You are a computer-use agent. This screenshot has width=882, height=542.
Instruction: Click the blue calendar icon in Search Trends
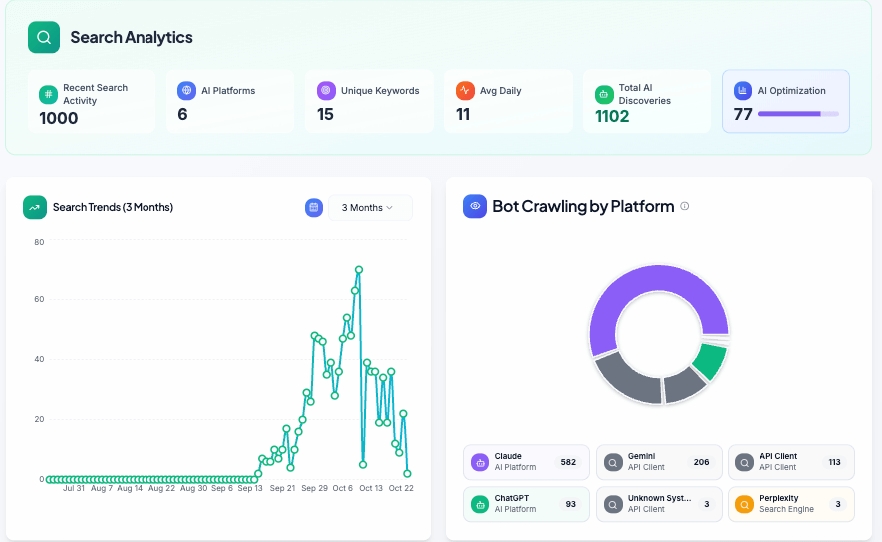pyautogui.click(x=314, y=207)
